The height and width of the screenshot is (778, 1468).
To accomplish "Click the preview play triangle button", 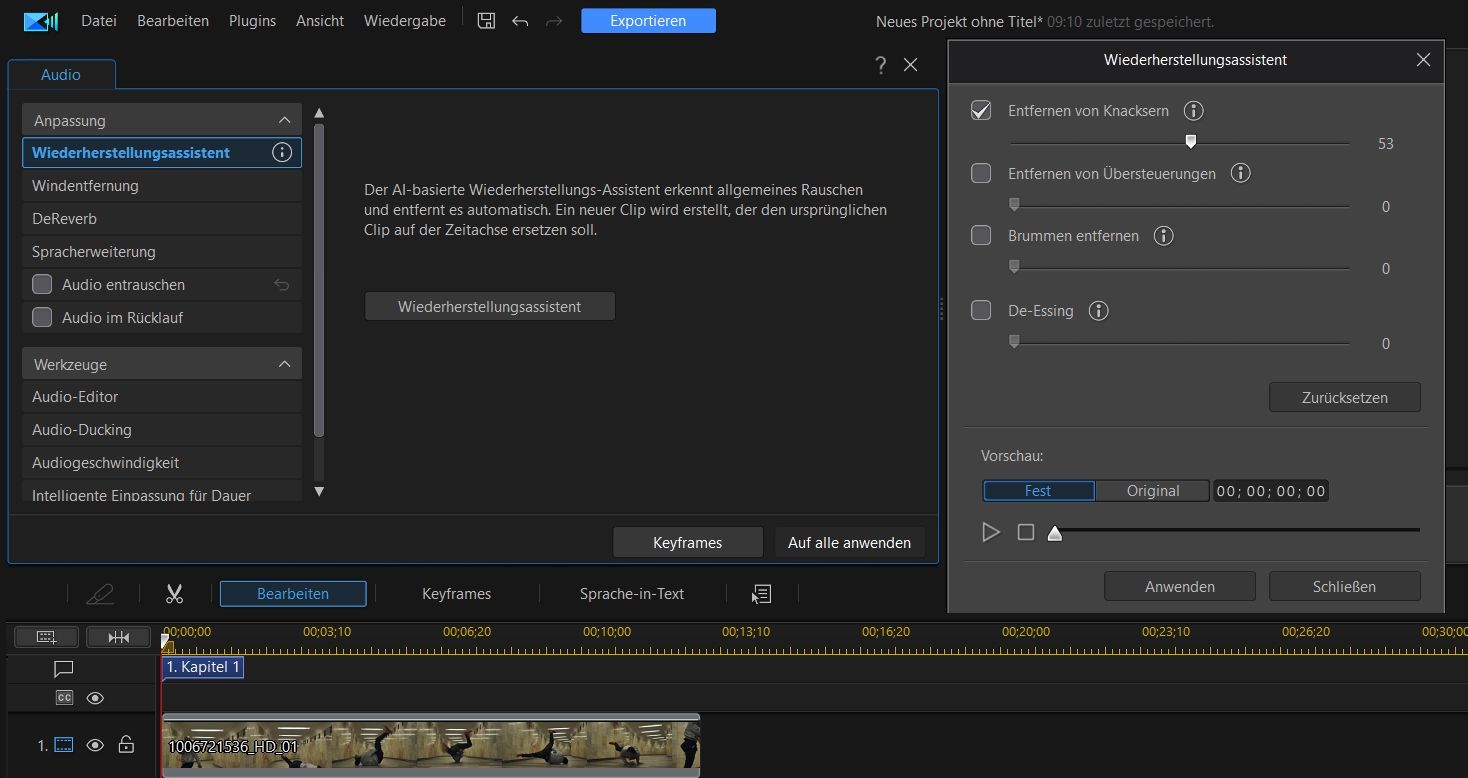I will (991, 532).
